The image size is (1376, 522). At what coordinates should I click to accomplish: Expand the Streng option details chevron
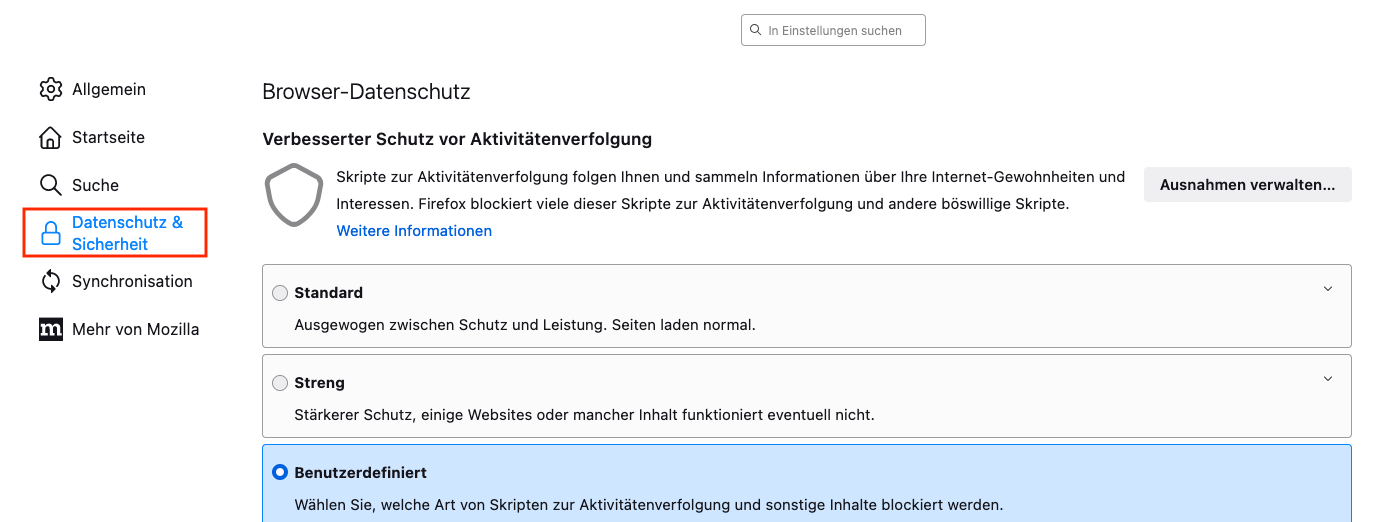pyautogui.click(x=1328, y=379)
